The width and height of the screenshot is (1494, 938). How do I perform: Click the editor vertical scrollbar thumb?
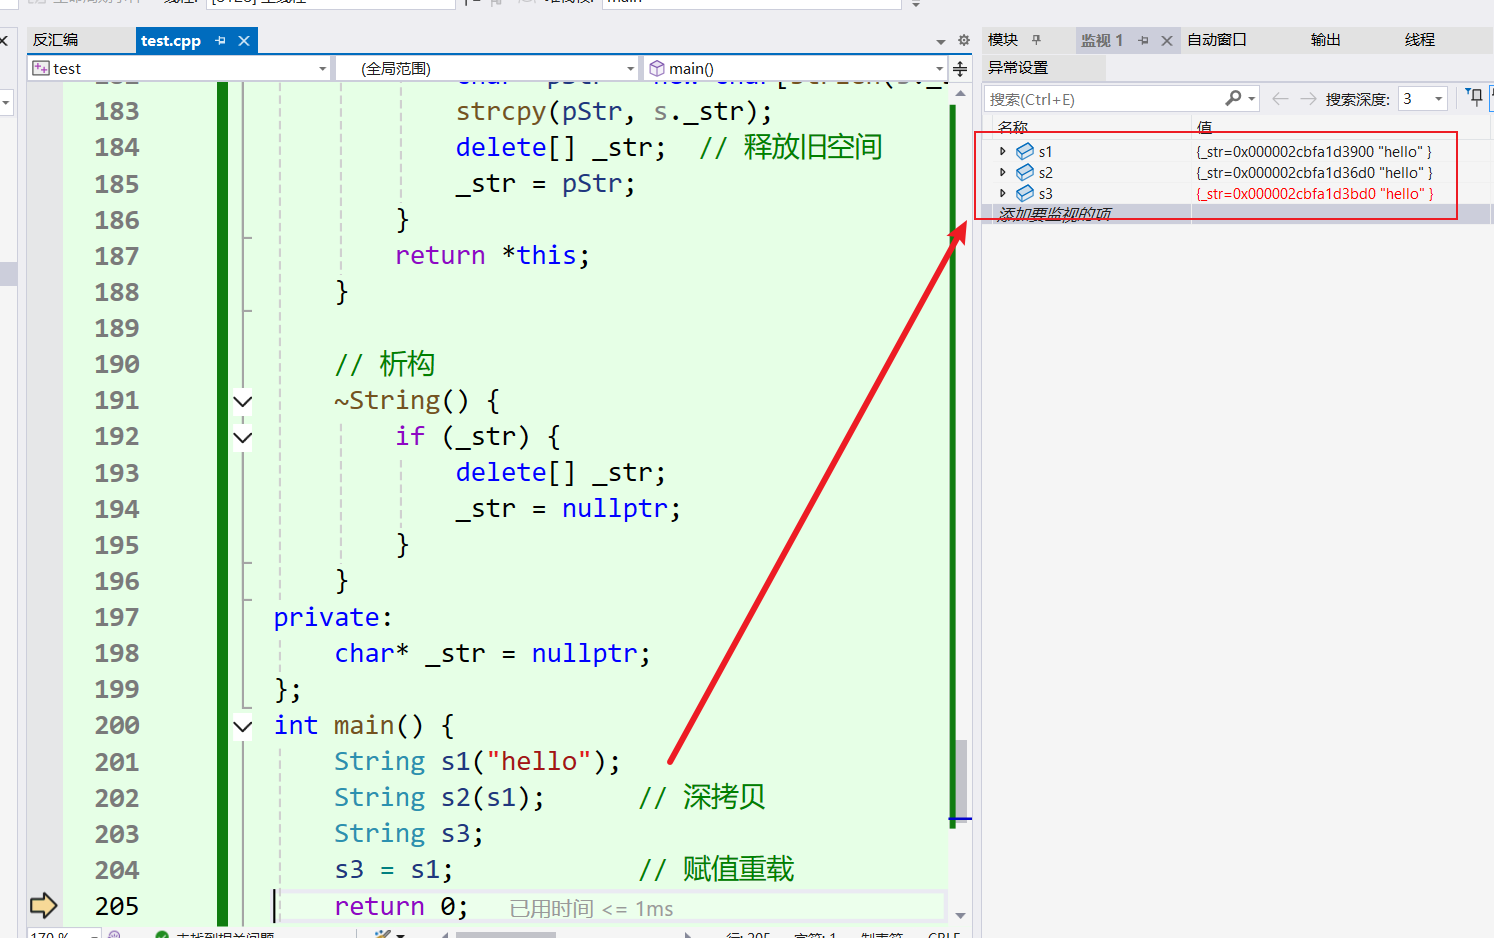point(960,779)
